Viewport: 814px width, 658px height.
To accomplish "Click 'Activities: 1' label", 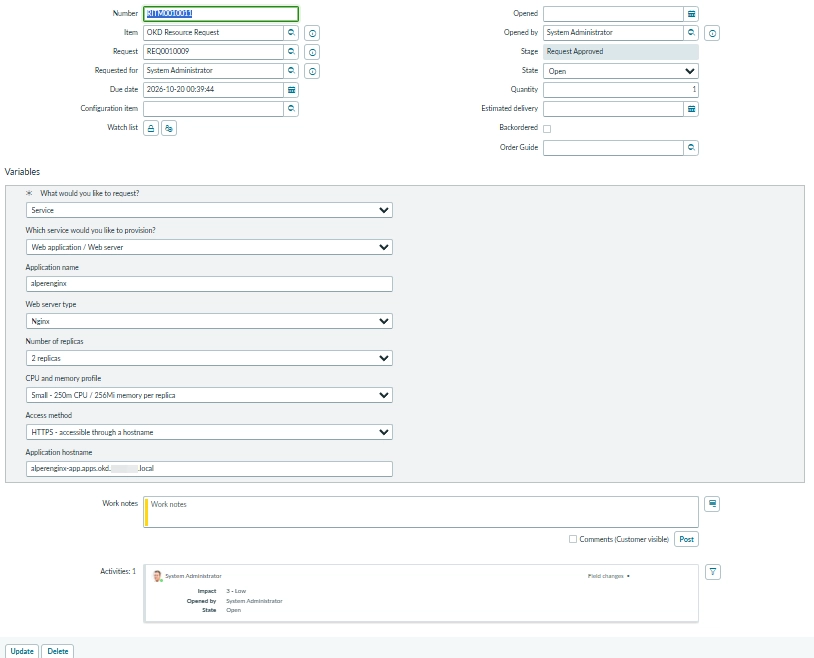I will (x=118, y=571).
